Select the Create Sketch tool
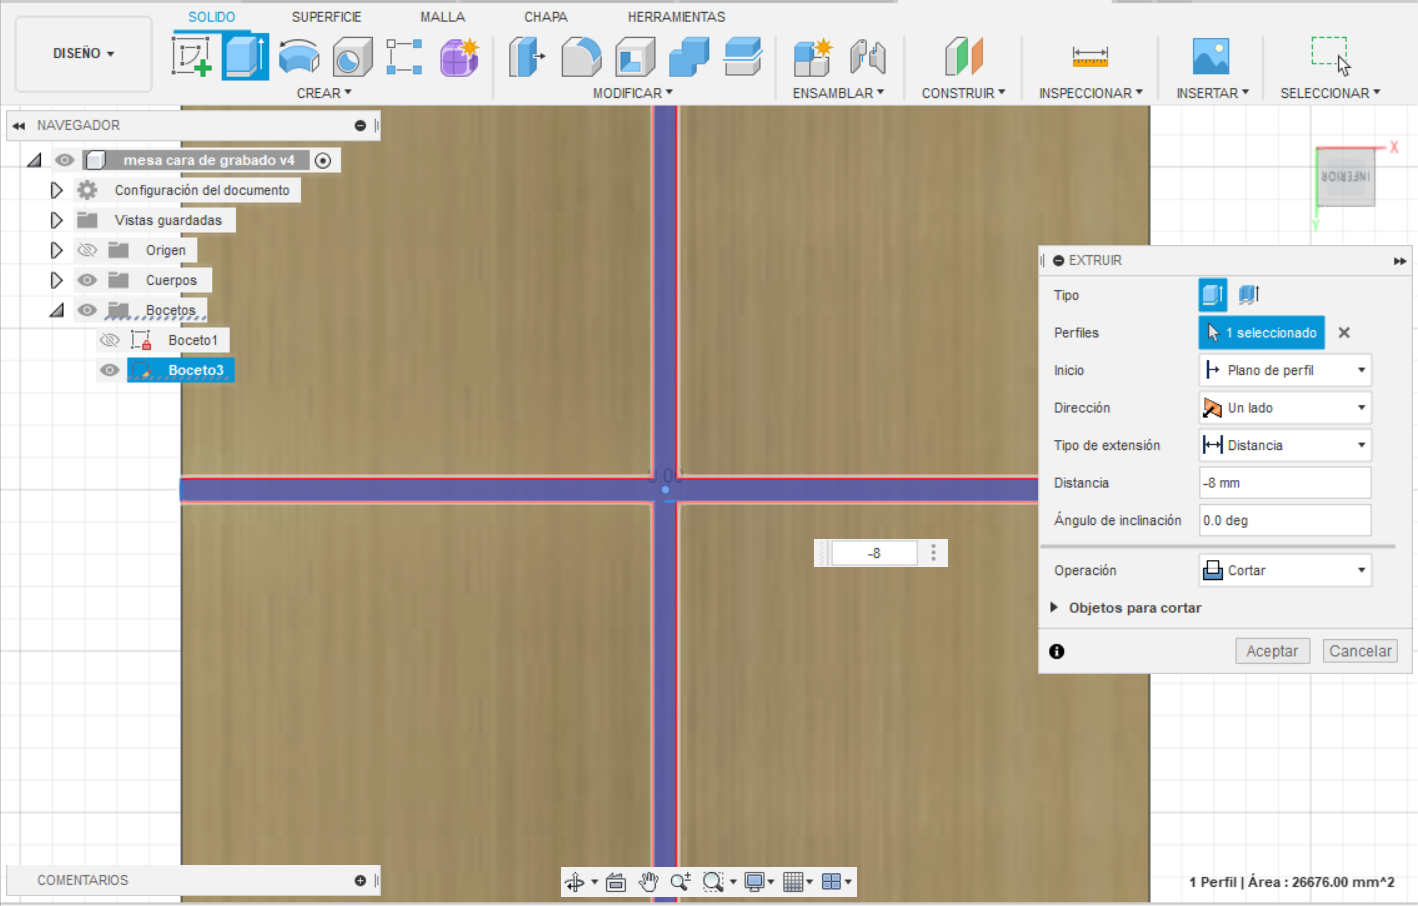The image size is (1418, 906). [191, 56]
